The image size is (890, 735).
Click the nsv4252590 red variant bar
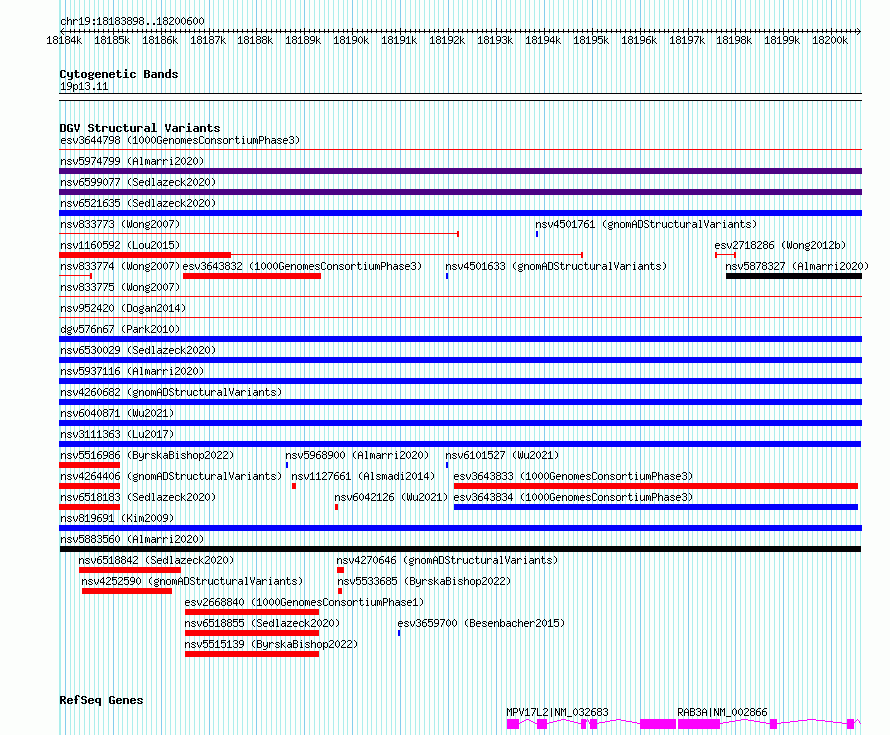(127, 591)
